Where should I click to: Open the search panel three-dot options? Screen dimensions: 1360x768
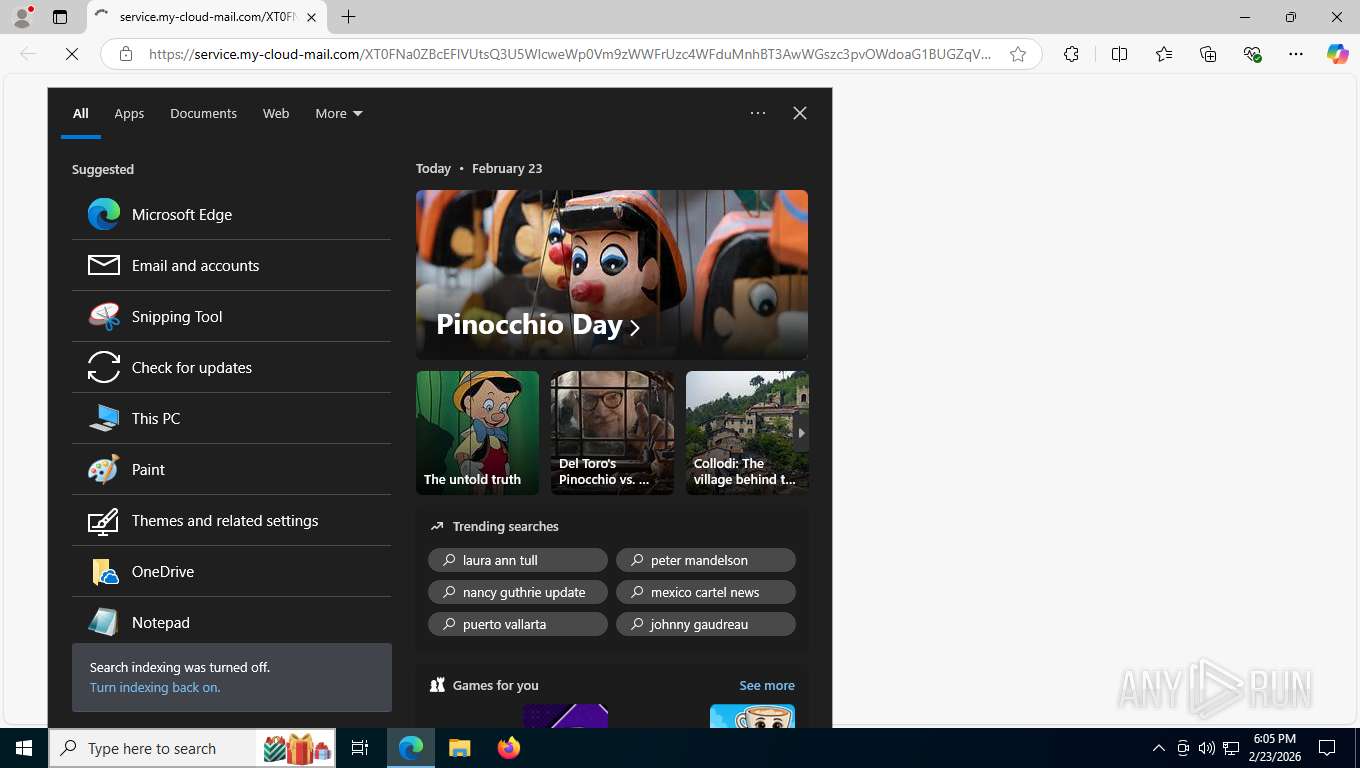pyautogui.click(x=758, y=113)
